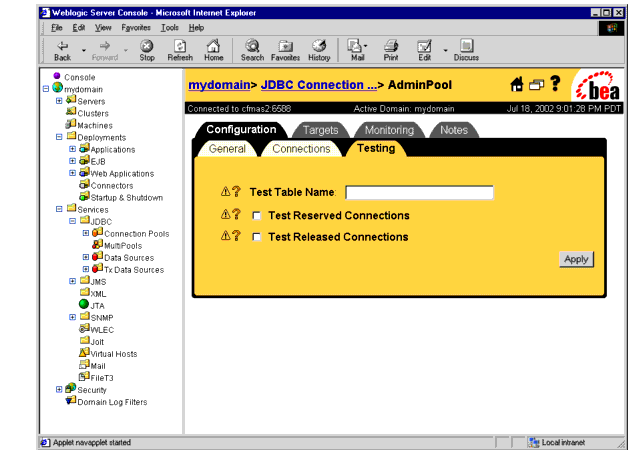Expand the JMS tree node
The width and height of the screenshot is (634, 465).
click(72, 281)
